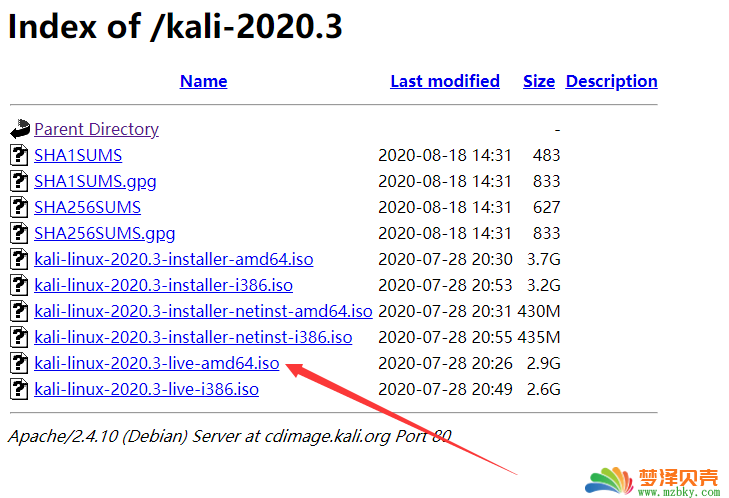Download kali-linux-2020.3-installer-netinst-i386.iso
The image size is (729, 498).
pyautogui.click(x=193, y=338)
